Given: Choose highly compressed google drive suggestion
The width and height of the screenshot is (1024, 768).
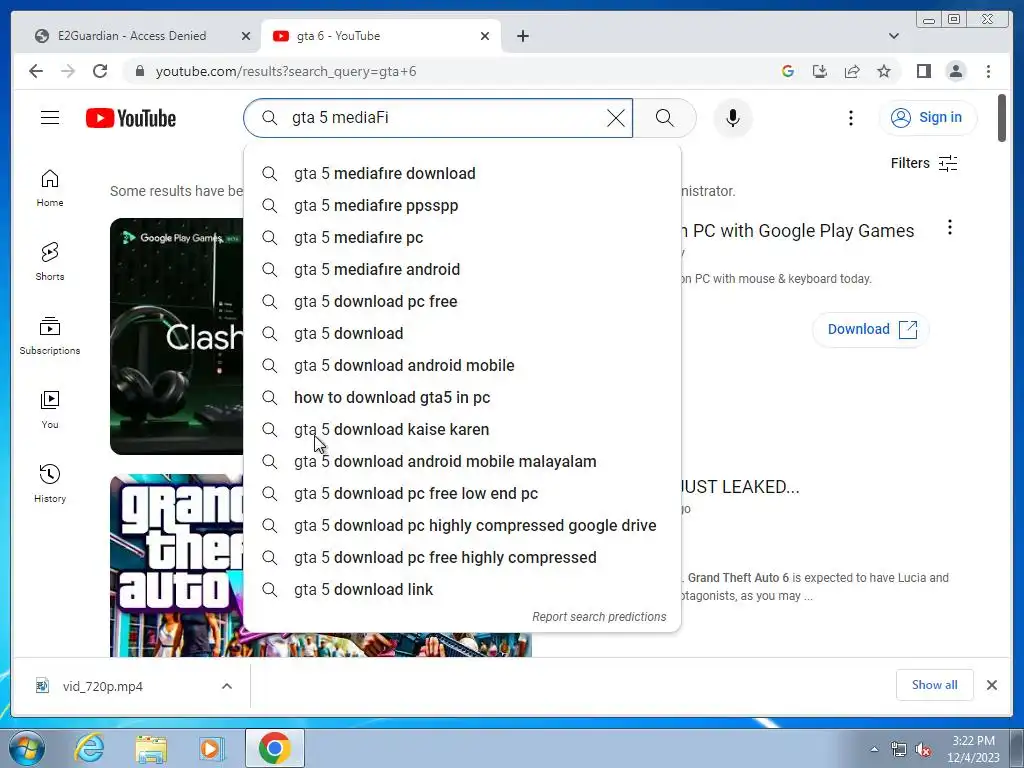Looking at the screenshot, I should [462, 525].
